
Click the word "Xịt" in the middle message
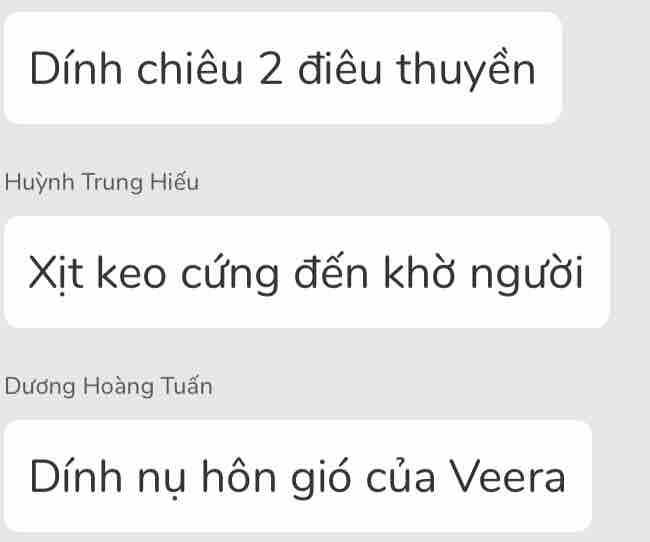[56, 273]
